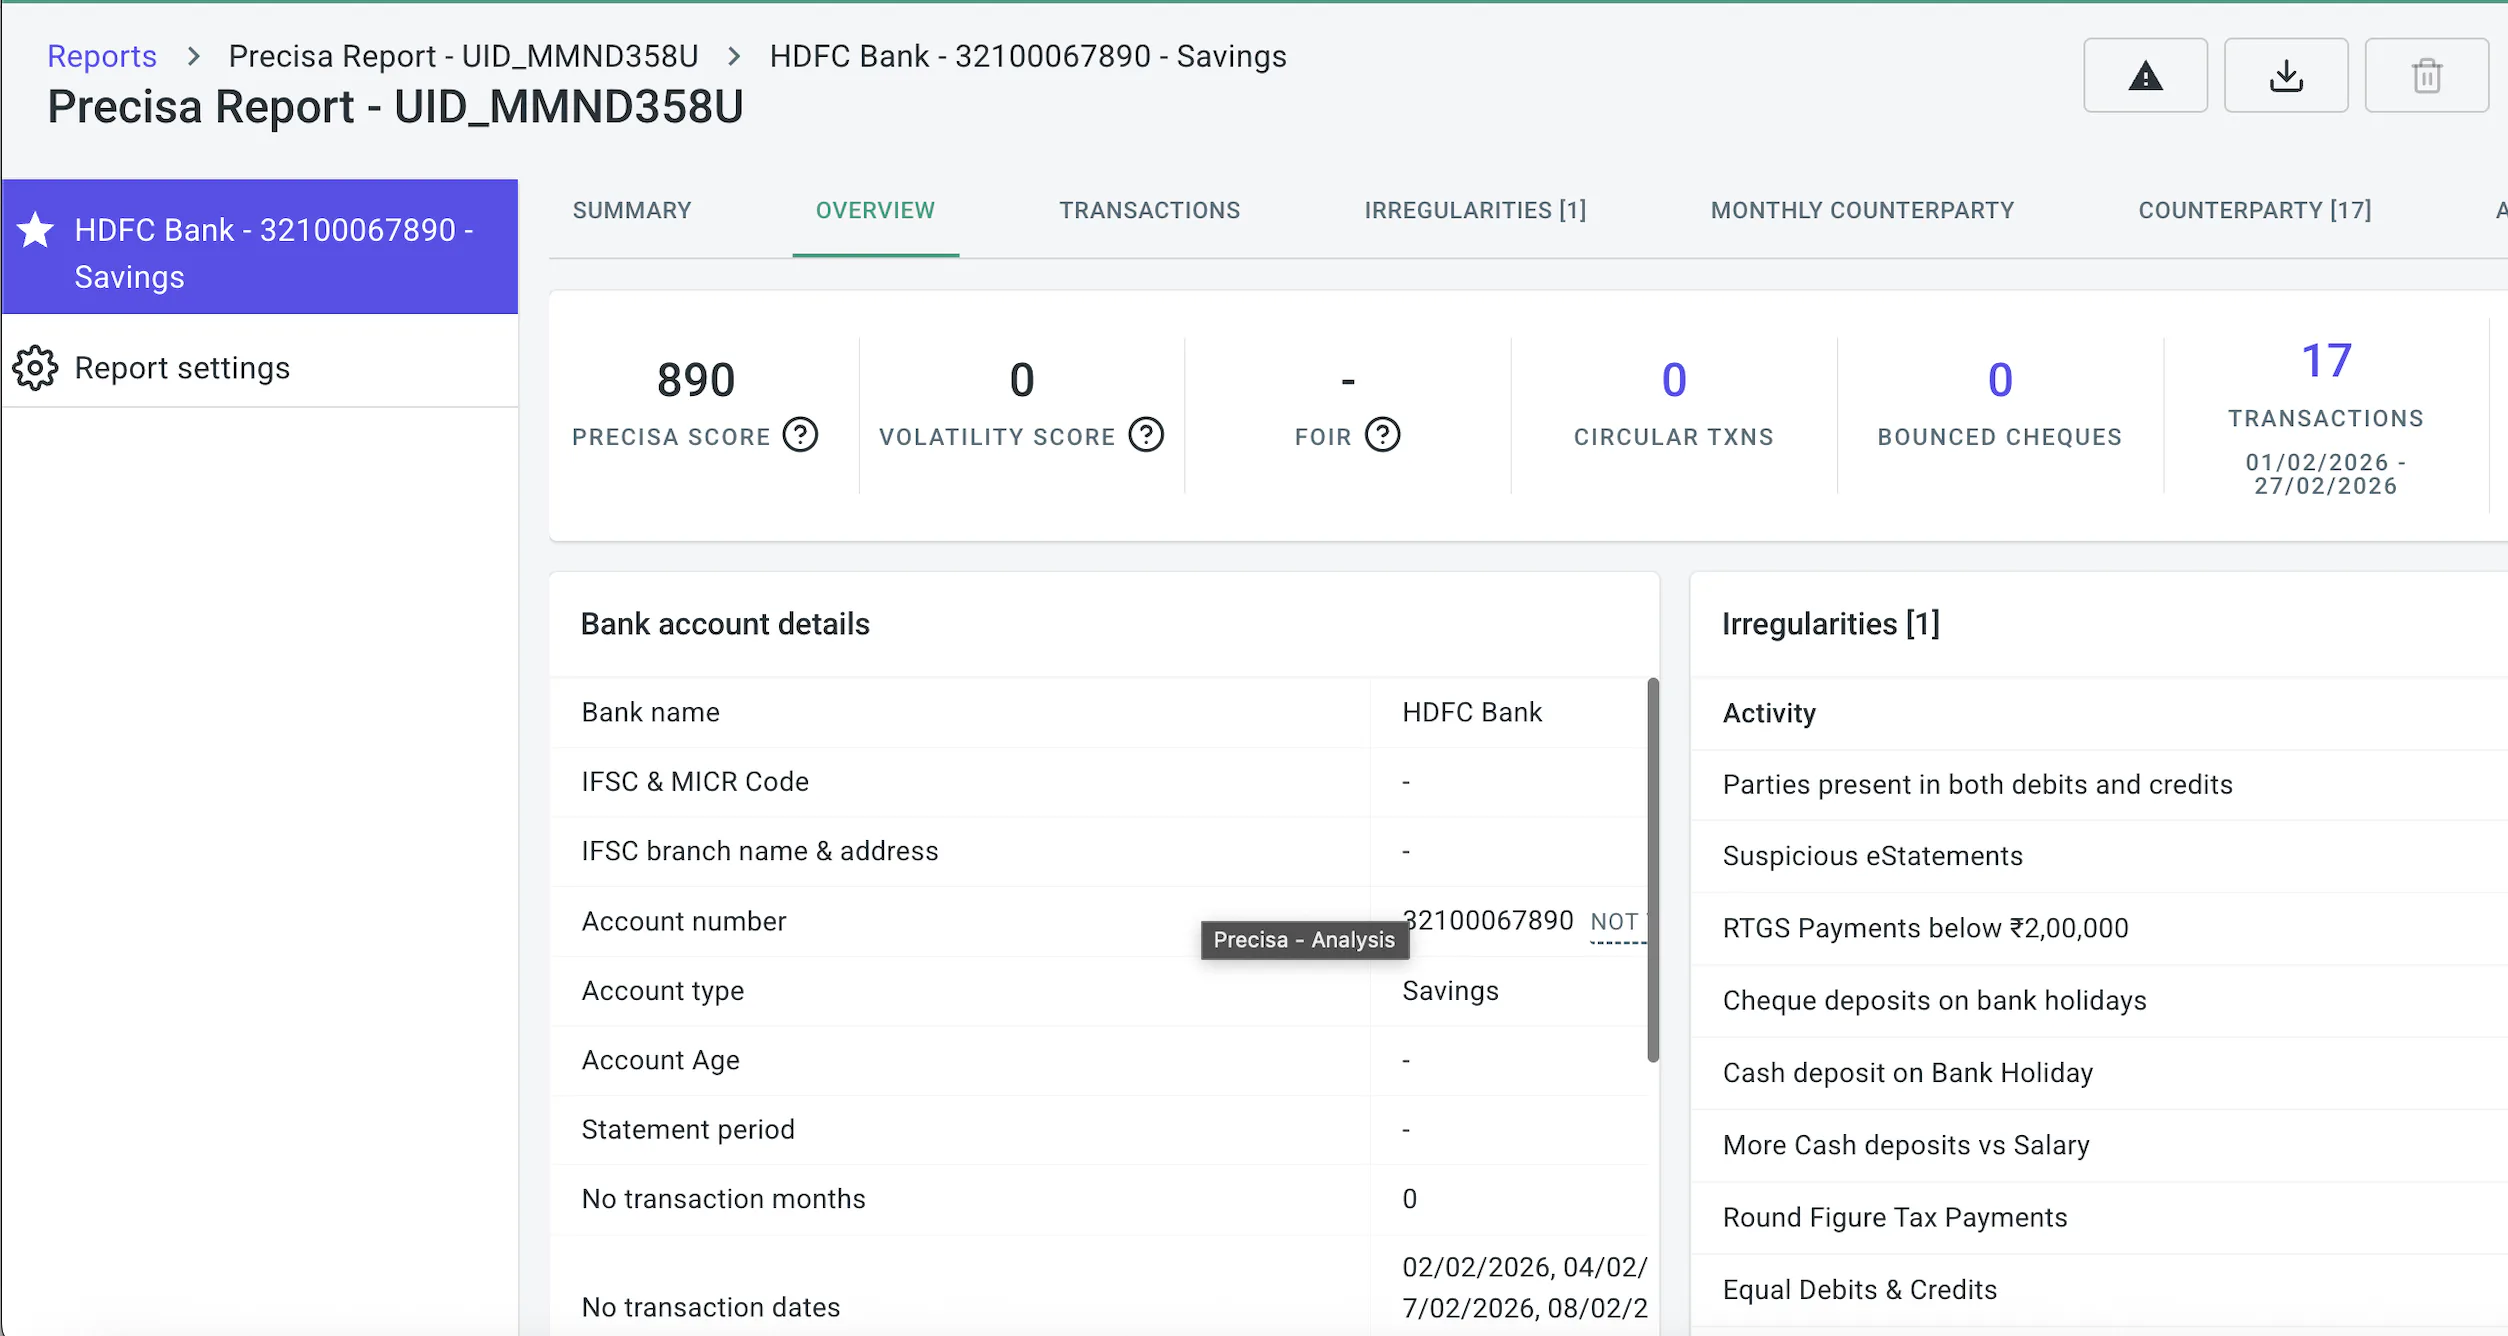Select the Overview tab
The image size is (2508, 1336).
pos(875,210)
